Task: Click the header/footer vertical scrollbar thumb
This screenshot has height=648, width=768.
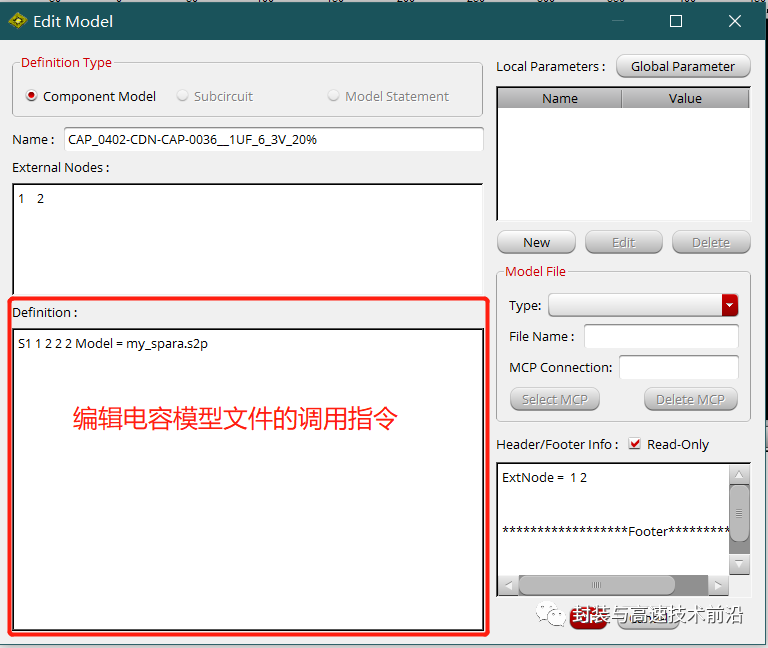Action: click(x=739, y=513)
